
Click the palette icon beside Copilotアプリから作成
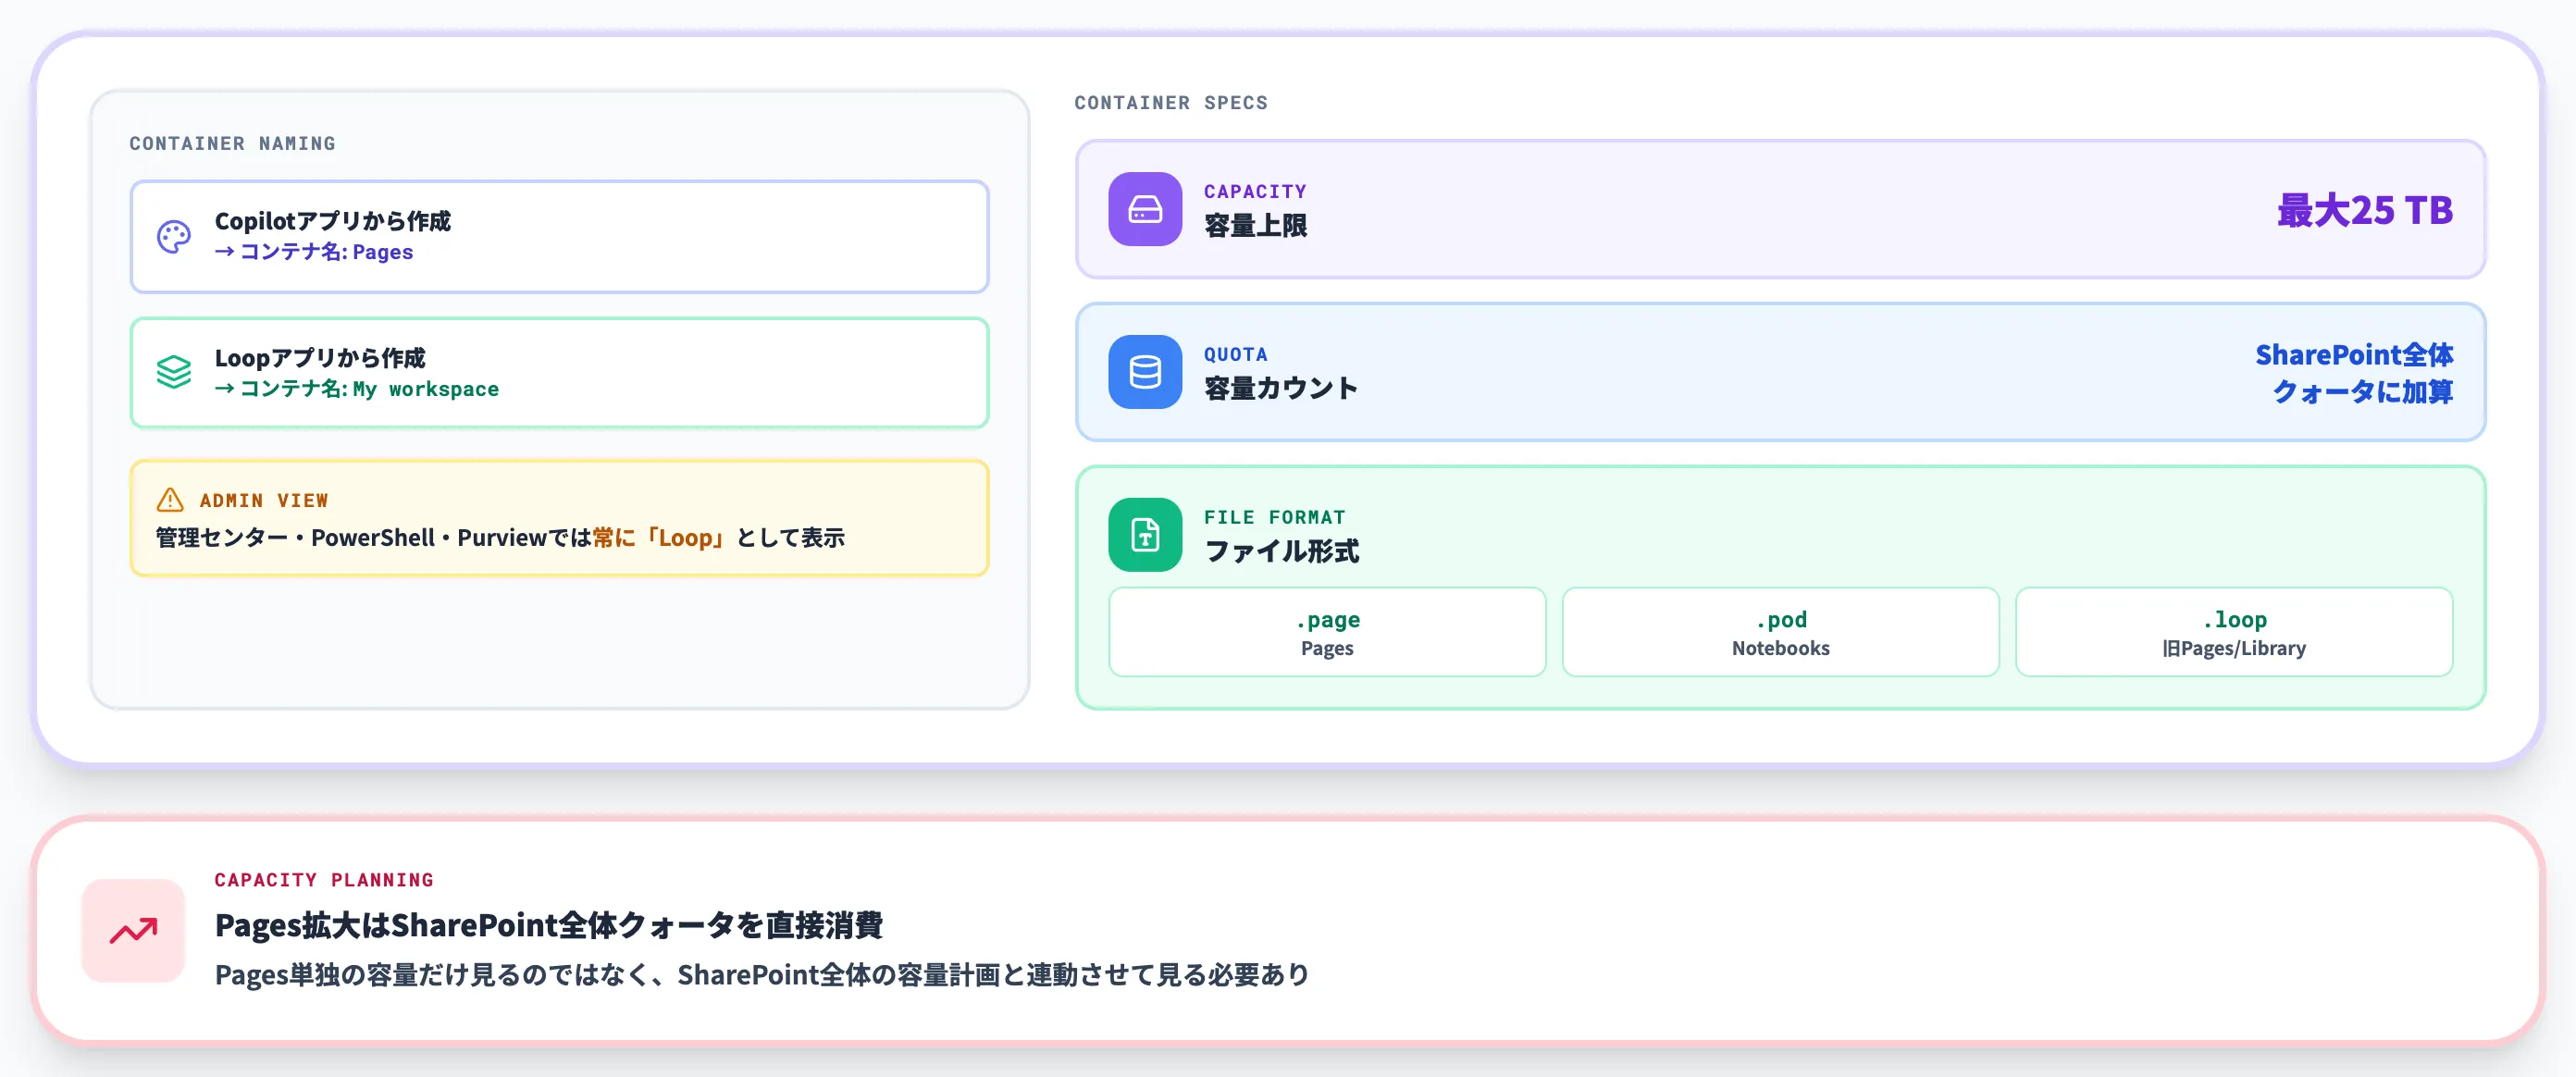click(174, 237)
